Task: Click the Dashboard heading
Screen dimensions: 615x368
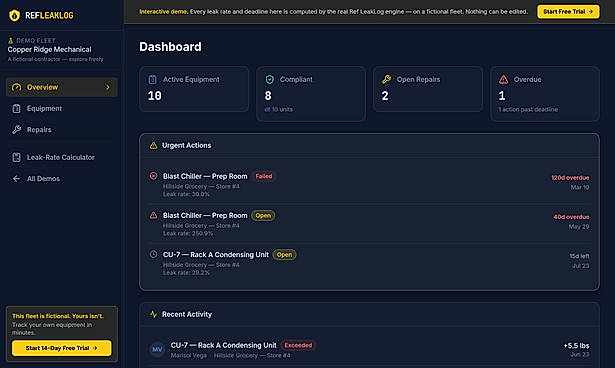Action: [170, 47]
